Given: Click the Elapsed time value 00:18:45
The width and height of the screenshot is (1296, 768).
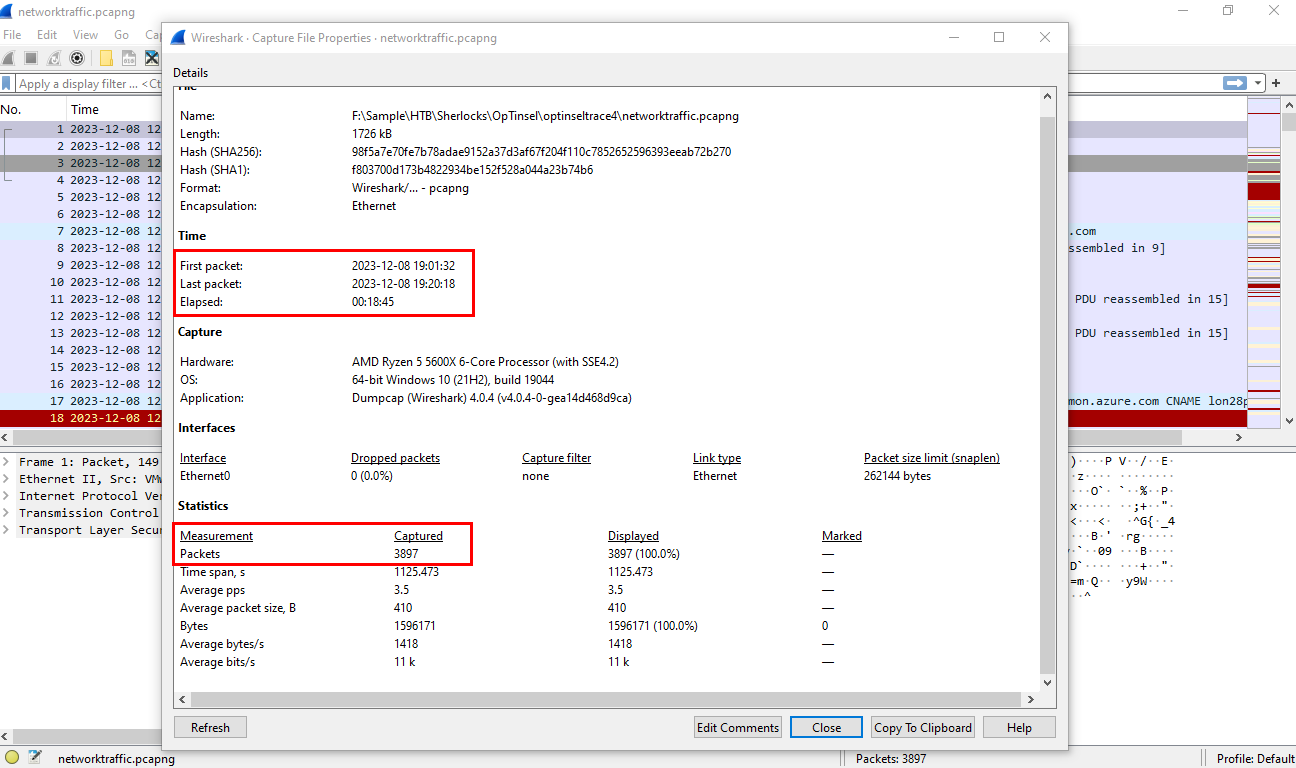Looking at the screenshot, I should coord(372,302).
